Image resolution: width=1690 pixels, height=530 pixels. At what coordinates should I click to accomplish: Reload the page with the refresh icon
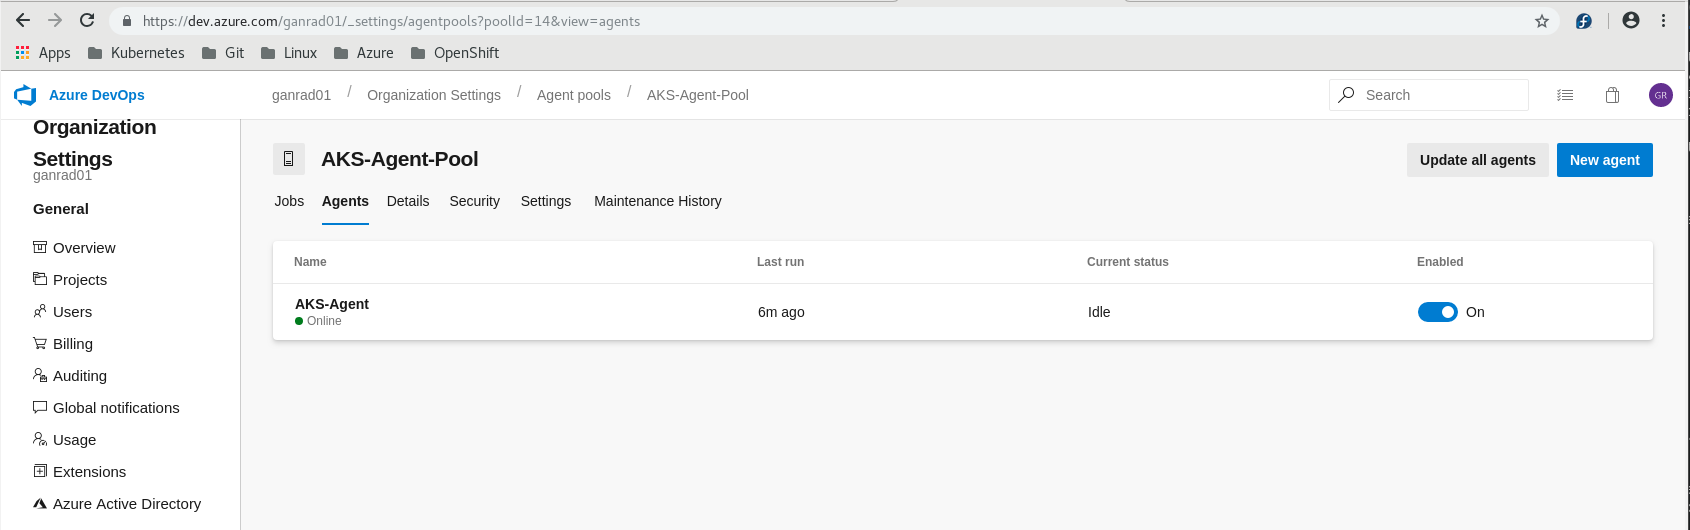pos(87,20)
